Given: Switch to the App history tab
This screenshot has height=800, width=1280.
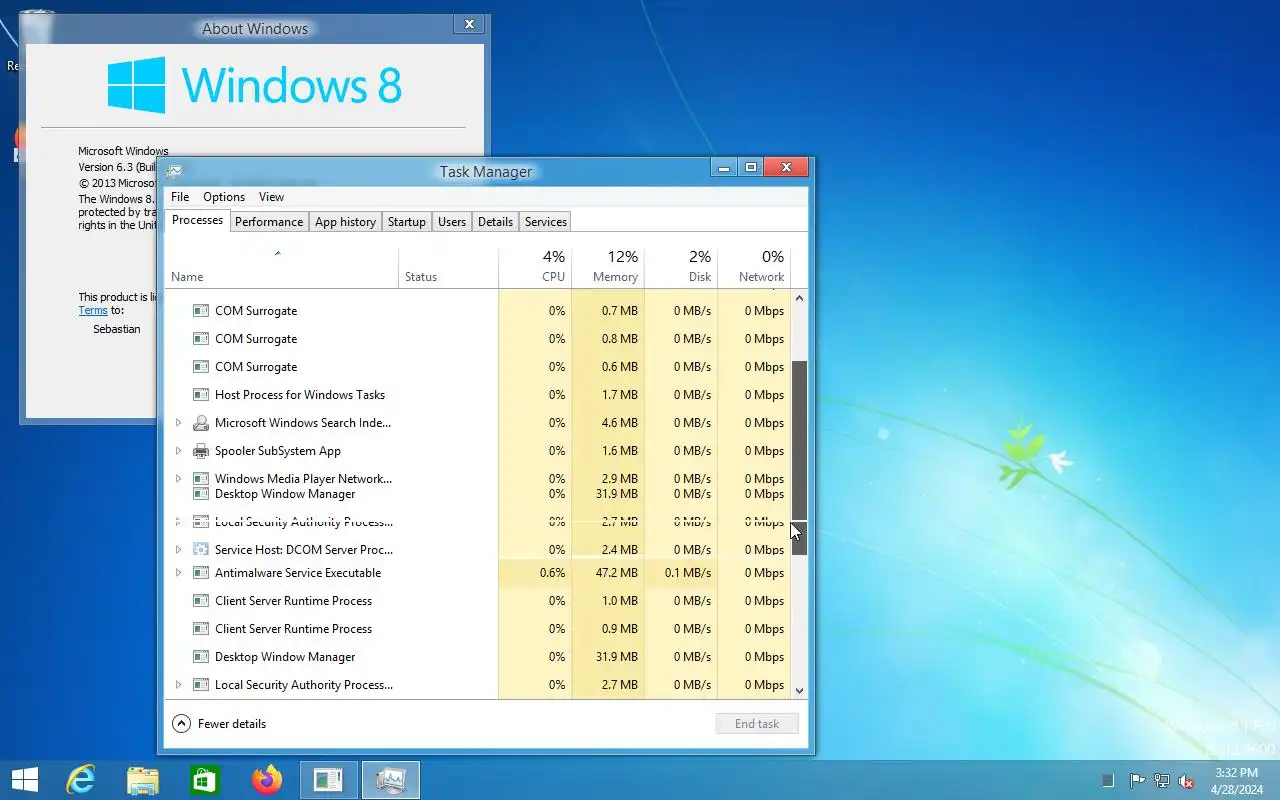Looking at the screenshot, I should click(346, 222).
